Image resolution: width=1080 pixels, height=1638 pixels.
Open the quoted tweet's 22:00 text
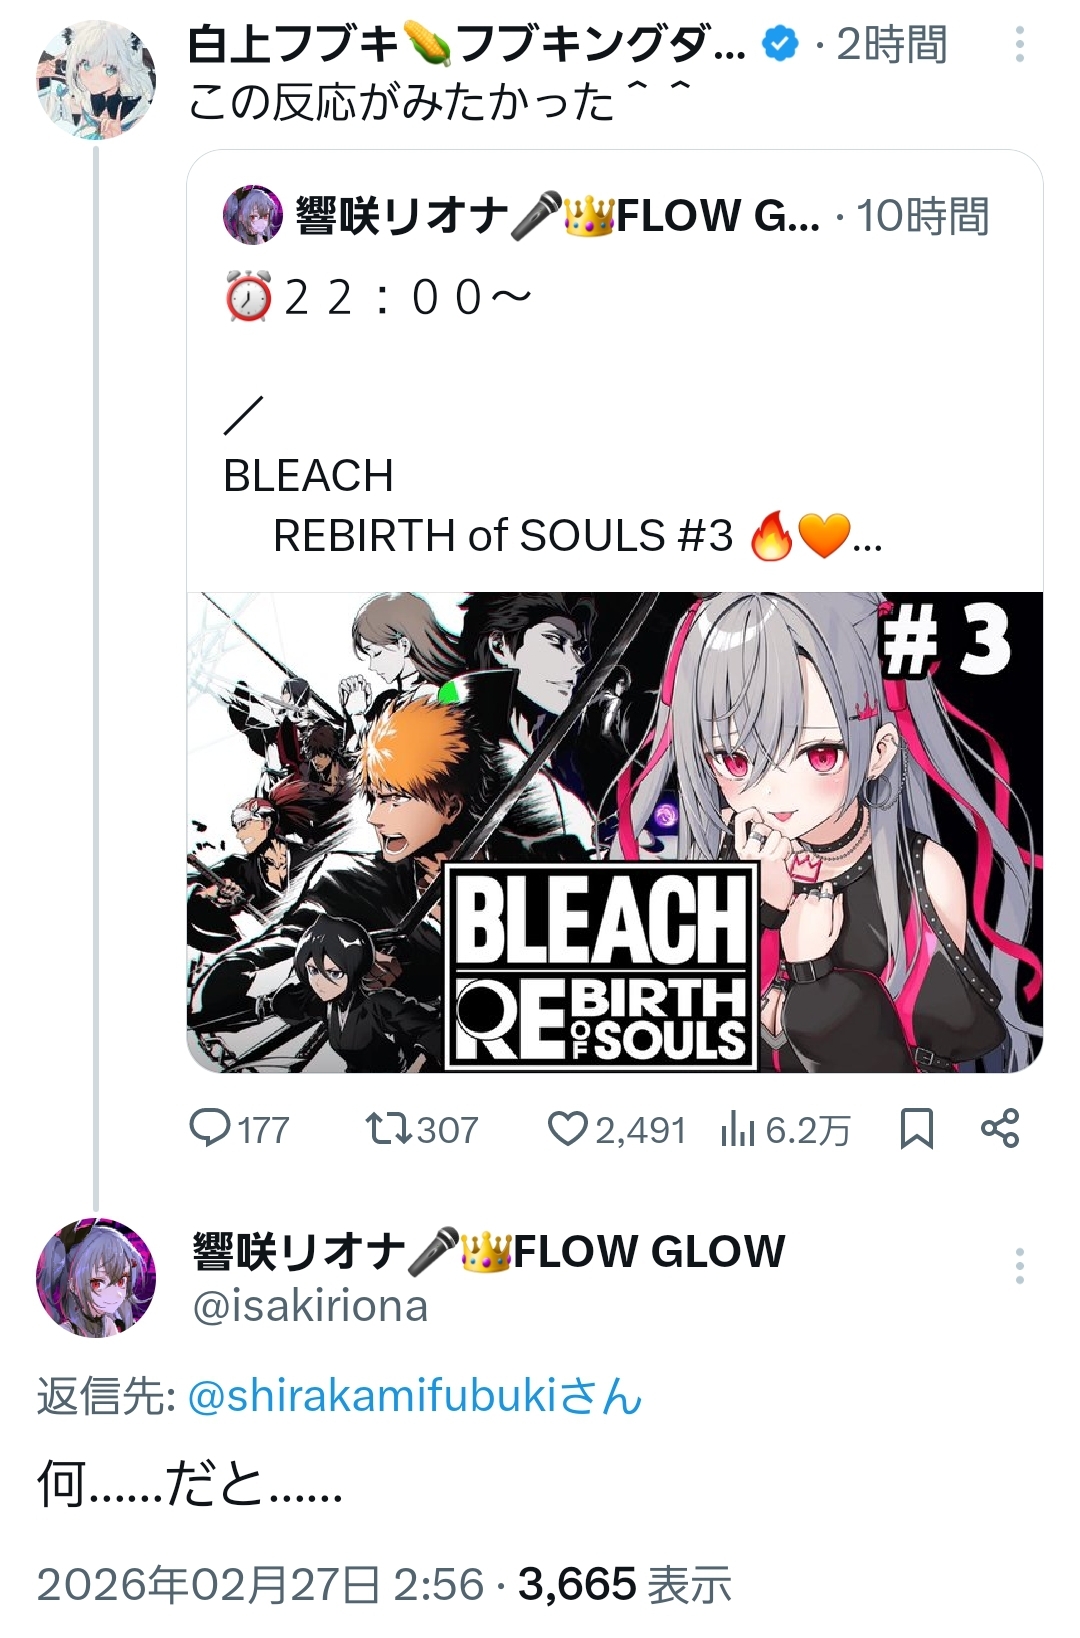(380, 298)
